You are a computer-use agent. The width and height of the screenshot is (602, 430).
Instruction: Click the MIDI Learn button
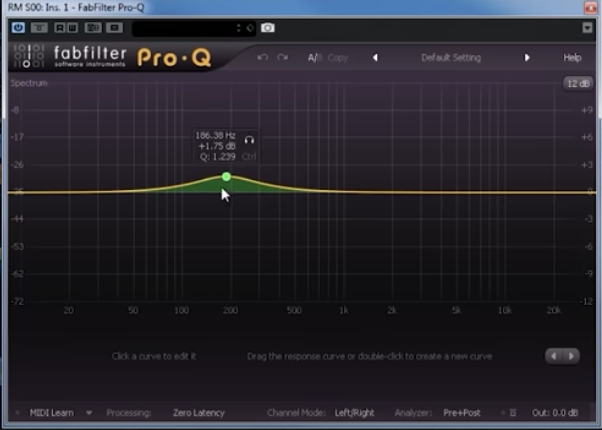coord(51,413)
